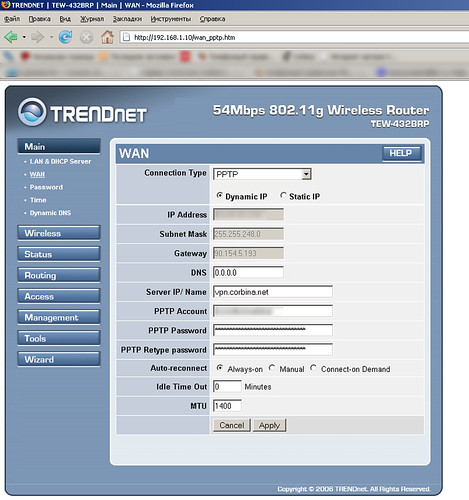Open the Forward history dropdown arrow
Viewport: 469px width, 500px height.
(51, 37)
